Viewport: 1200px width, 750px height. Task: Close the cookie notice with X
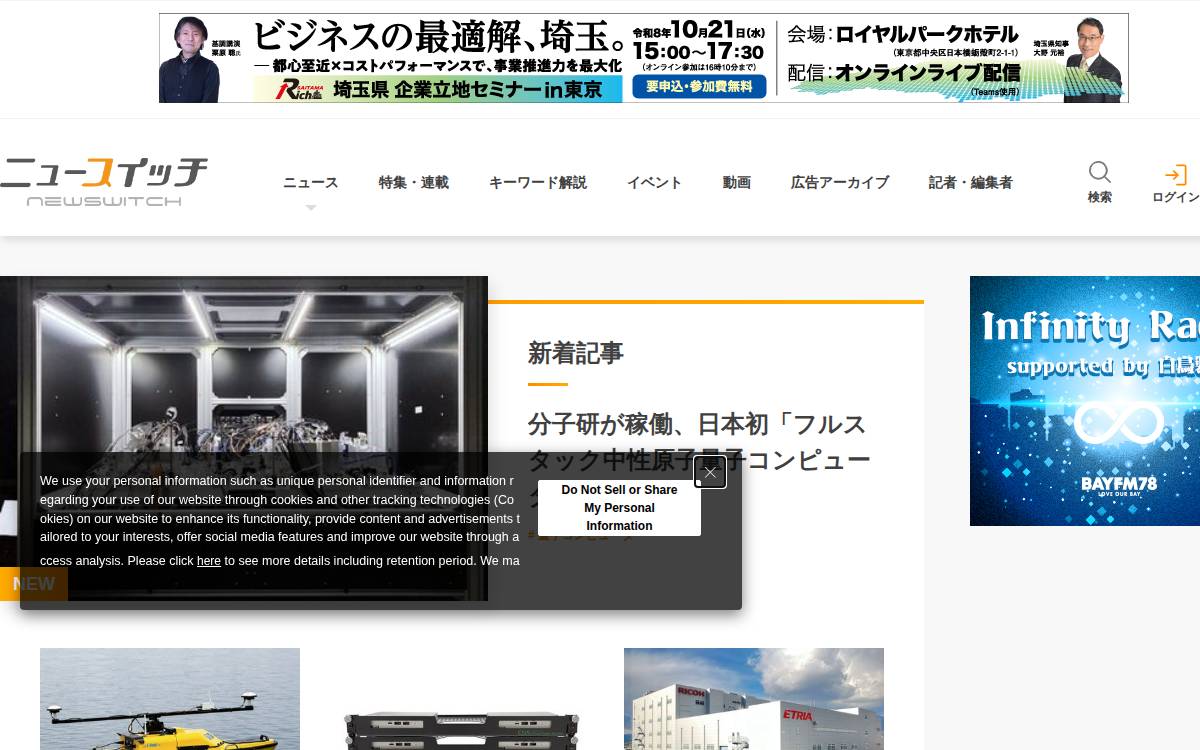click(710, 472)
